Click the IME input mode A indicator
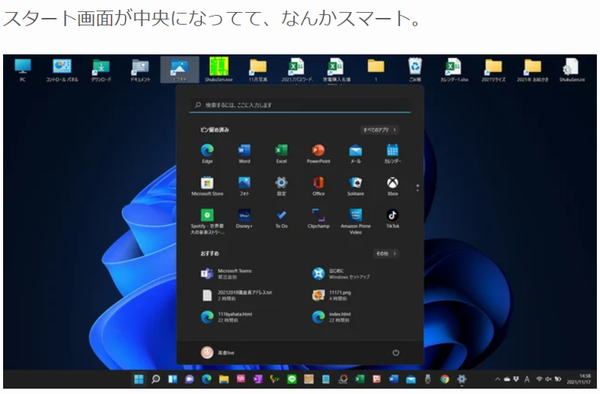600x394 pixels. tap(527, 379)
